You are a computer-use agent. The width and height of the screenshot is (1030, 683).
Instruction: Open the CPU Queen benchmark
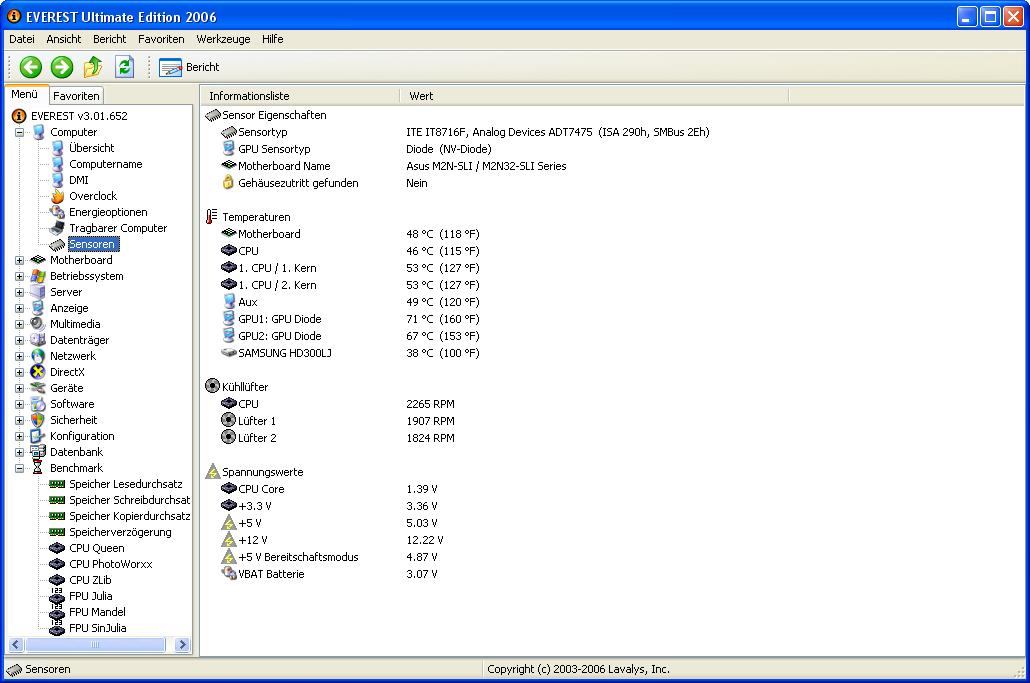[97, 548]
